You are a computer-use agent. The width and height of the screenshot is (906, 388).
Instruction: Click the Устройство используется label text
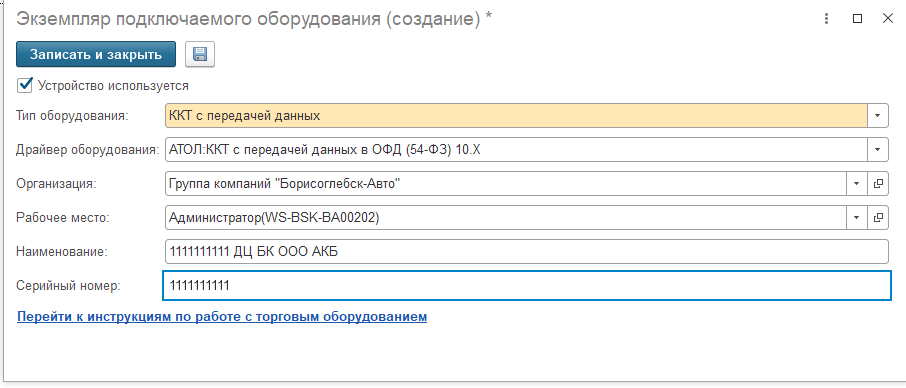[113, 85]
